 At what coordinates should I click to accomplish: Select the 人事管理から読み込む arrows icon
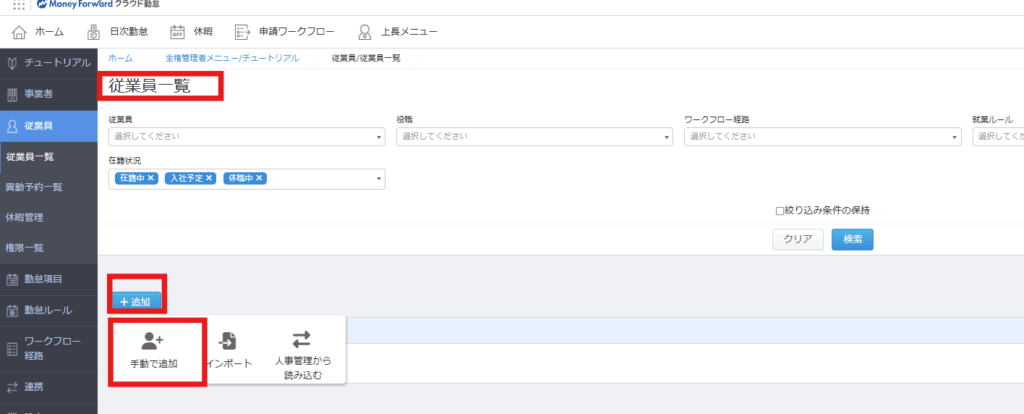301,340
